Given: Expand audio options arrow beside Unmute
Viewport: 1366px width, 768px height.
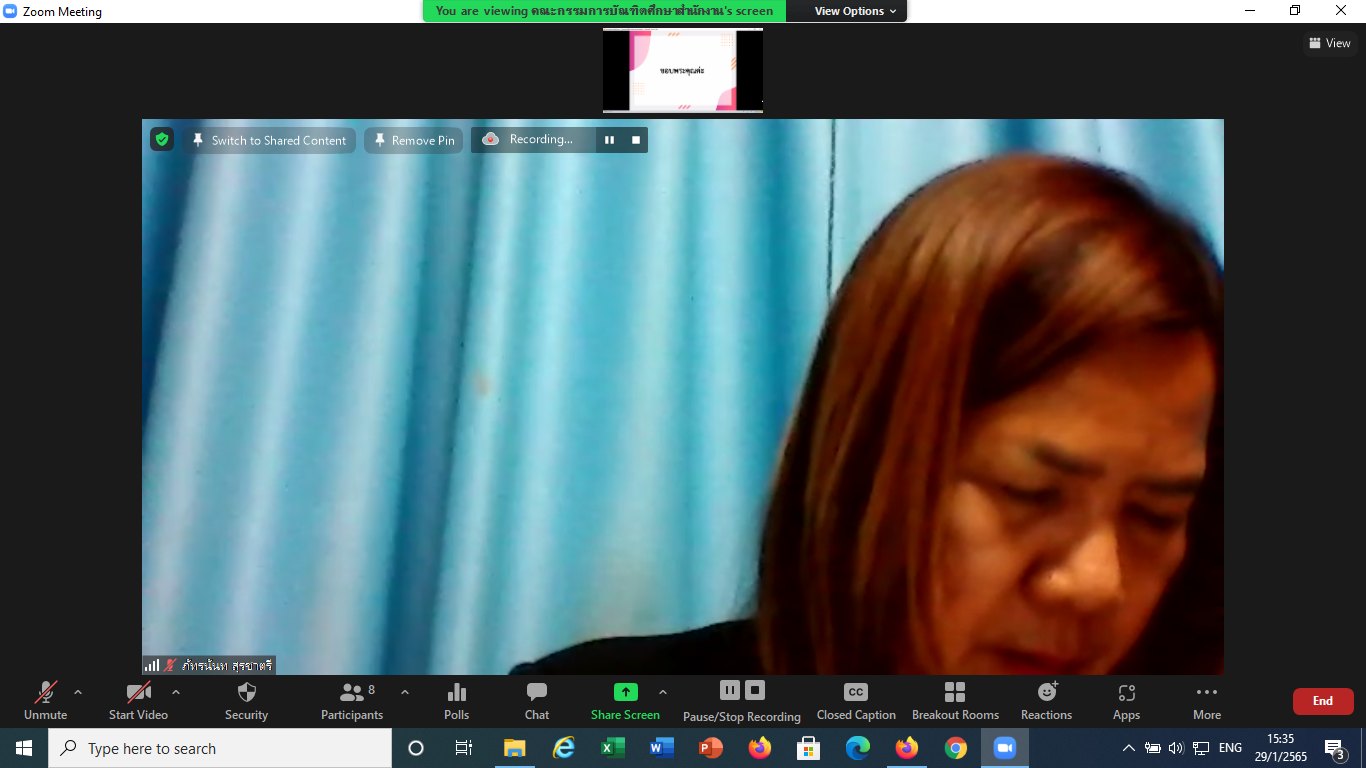Looking at the screenshot, I should (x=78, y=692).
